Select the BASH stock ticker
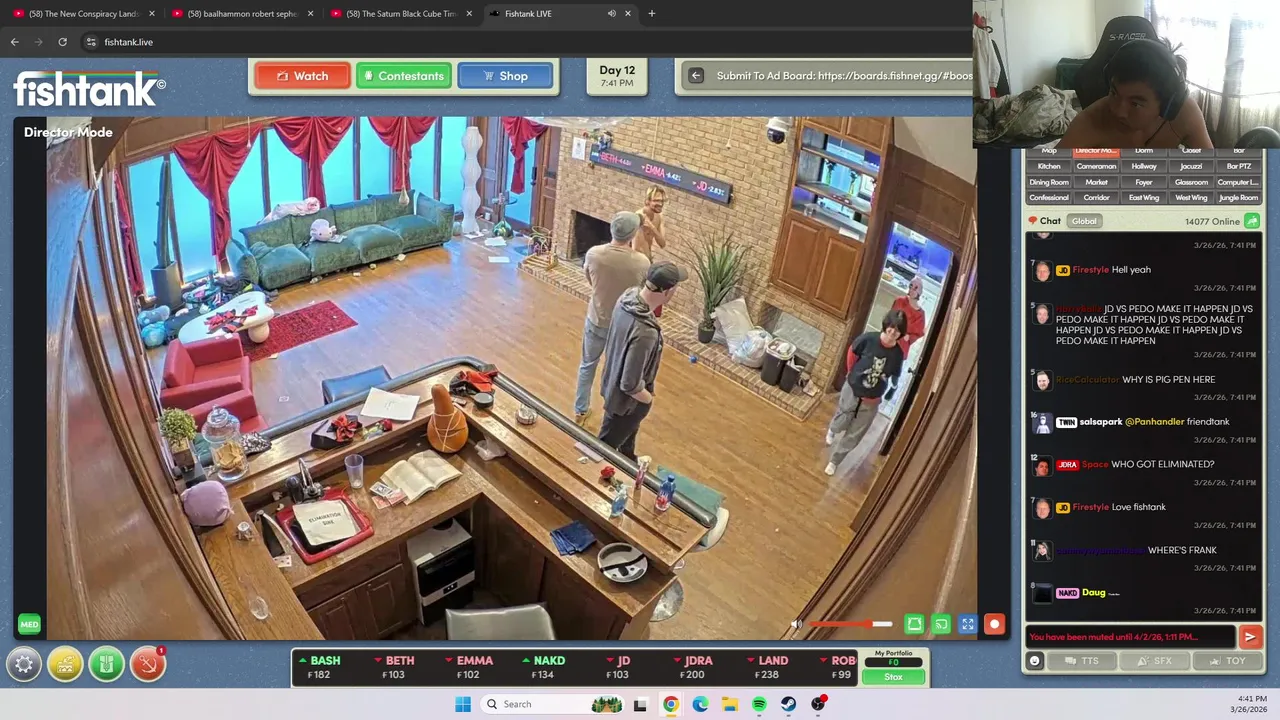The image size is (1280, 720). click(x=320, y=667)
